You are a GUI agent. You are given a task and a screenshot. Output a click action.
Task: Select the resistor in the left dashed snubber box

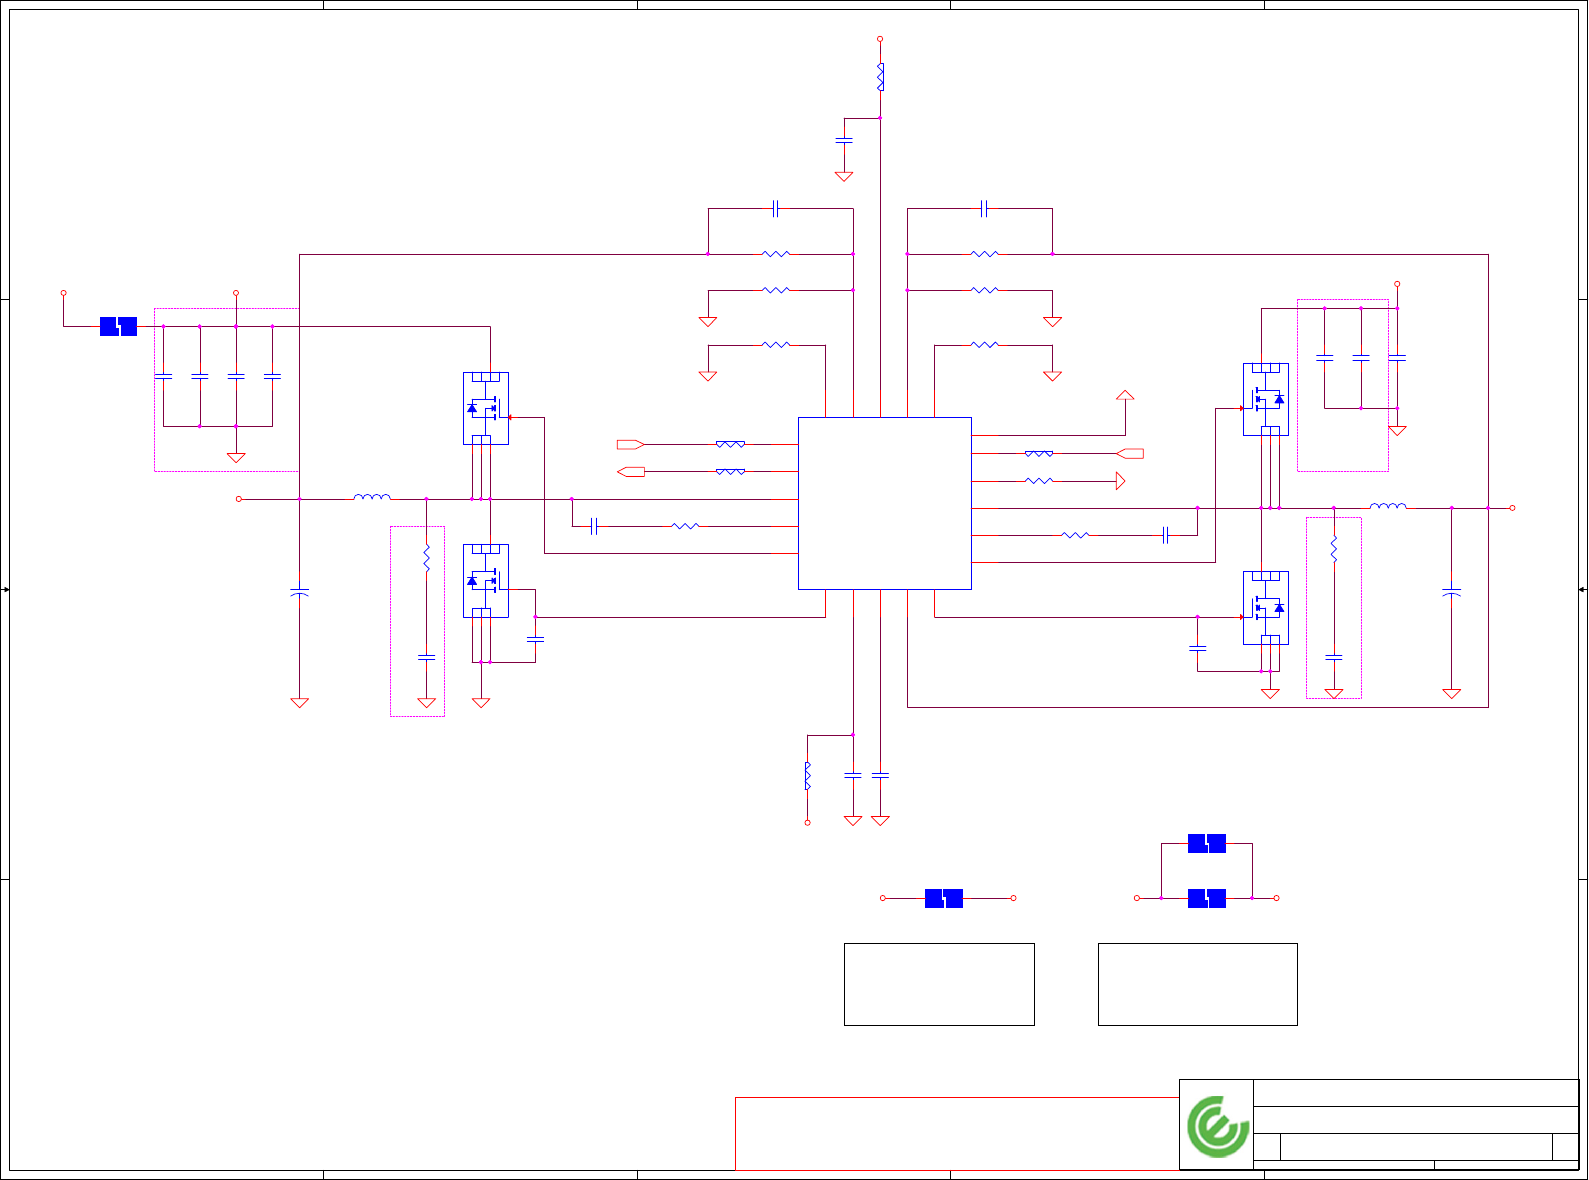point(426,558)
